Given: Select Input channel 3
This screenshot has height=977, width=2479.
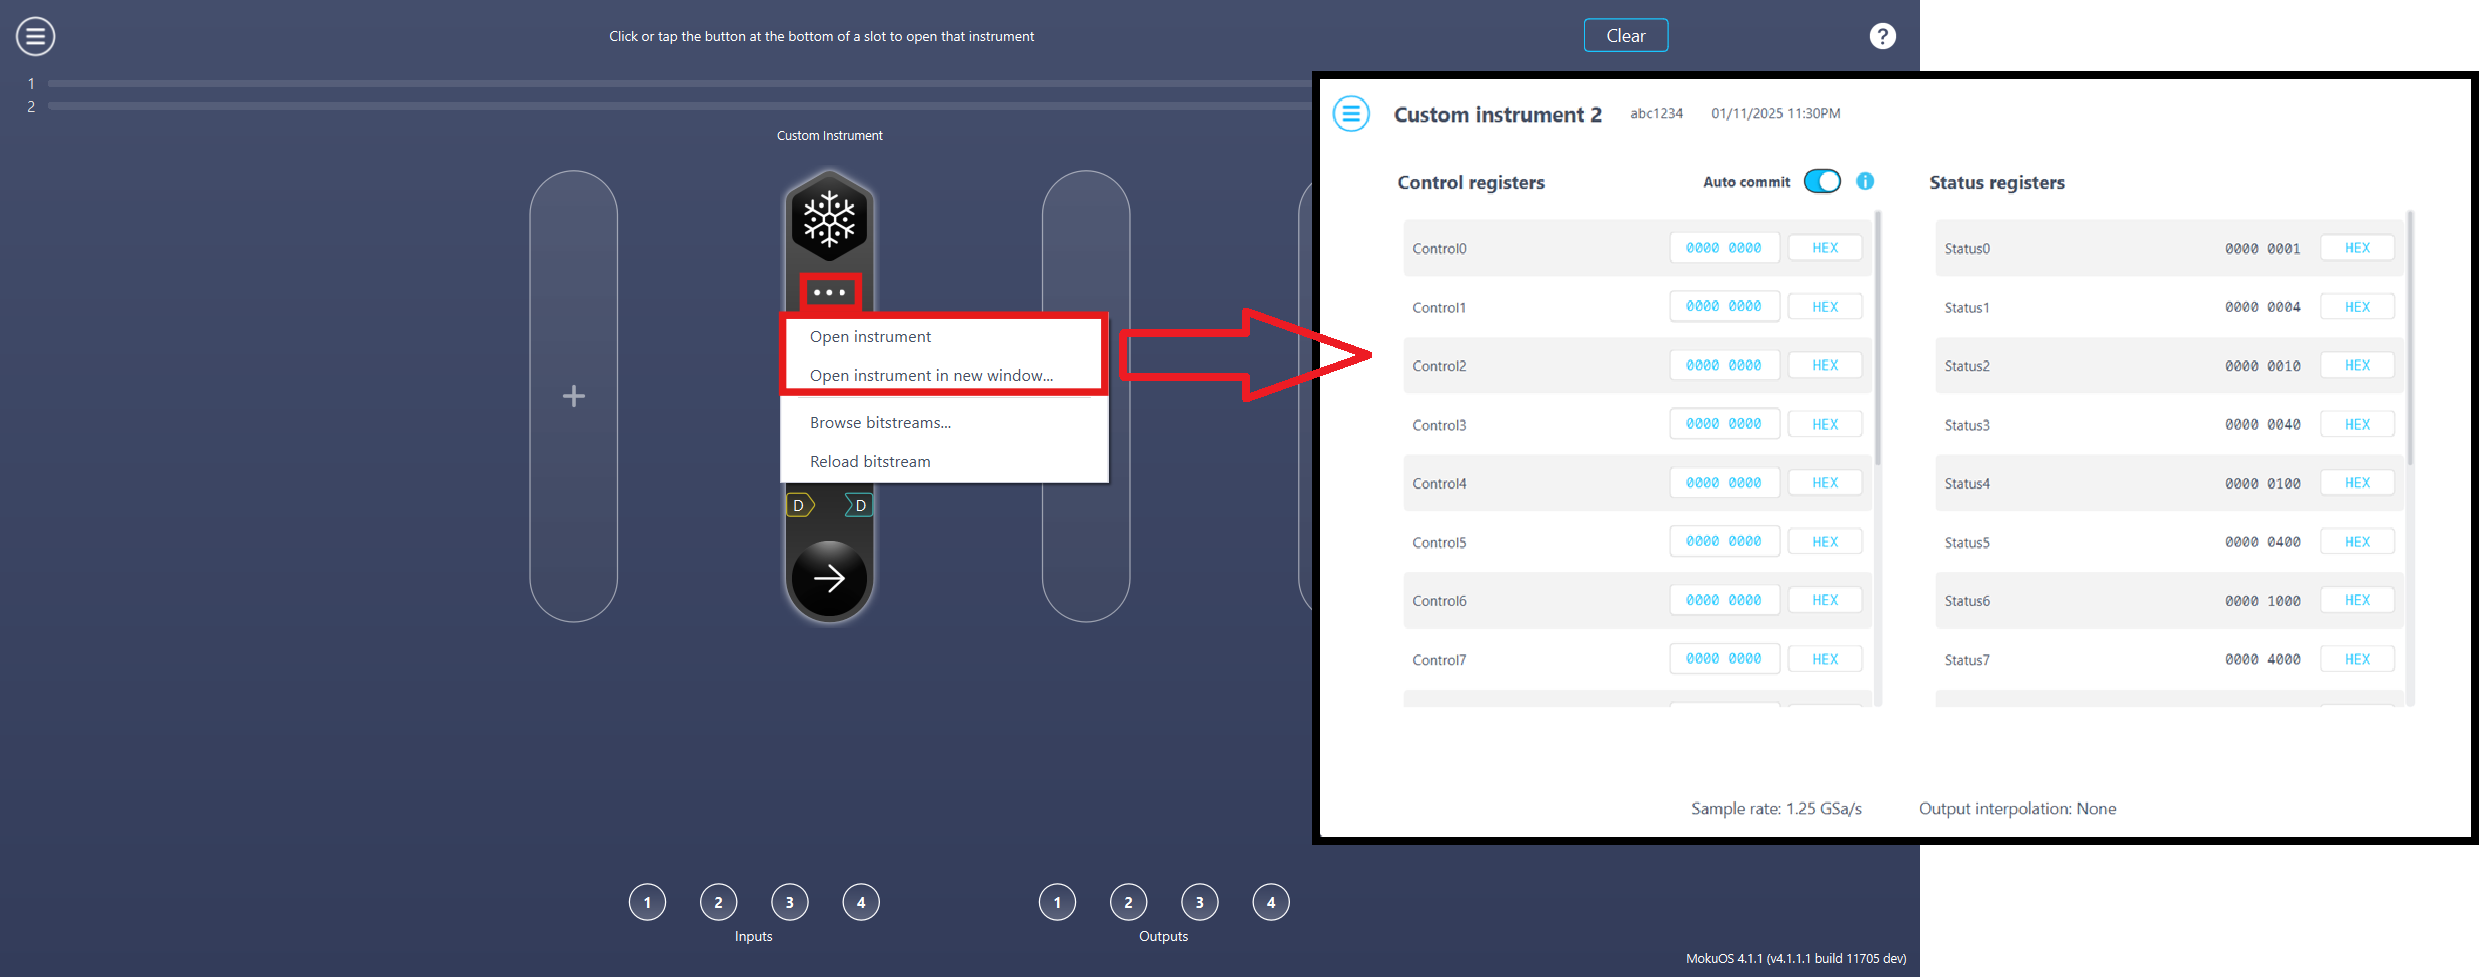Looking at the screenshot, I should point(789,901).
